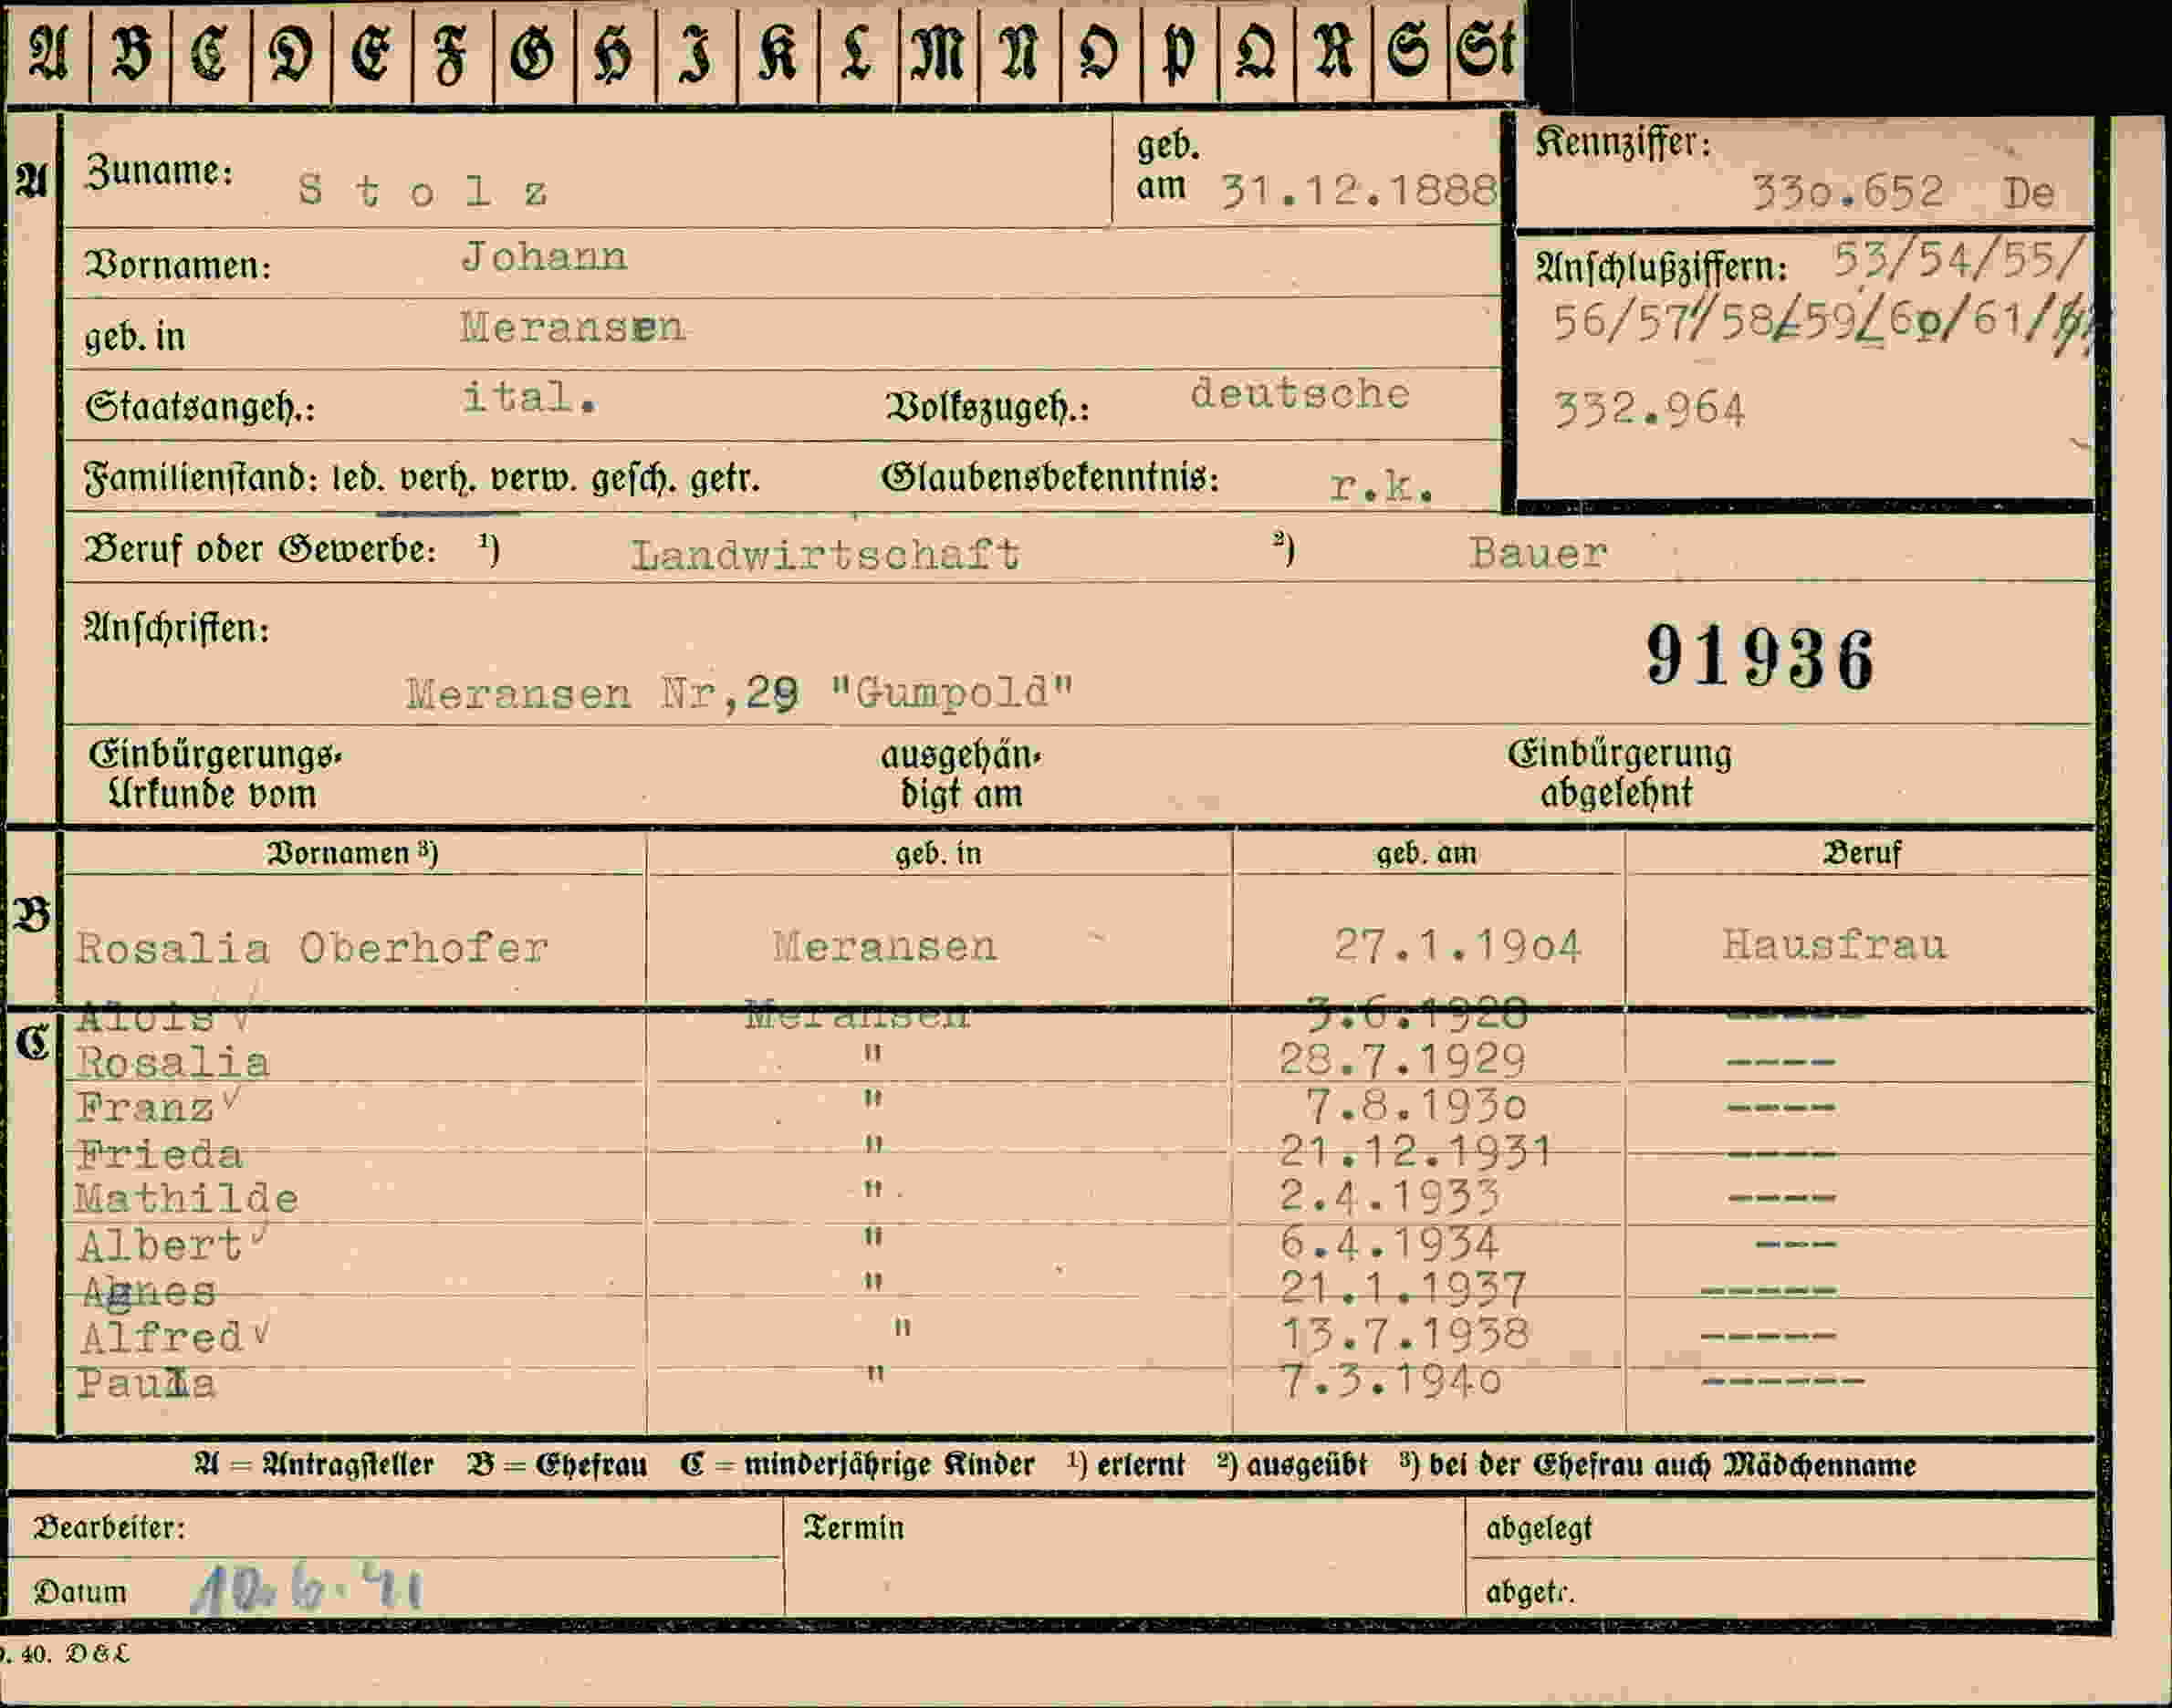The height and width of the screenshot is (1708, 2172).
Task: Select the nationality value 'ital.'
Action: 529,398
